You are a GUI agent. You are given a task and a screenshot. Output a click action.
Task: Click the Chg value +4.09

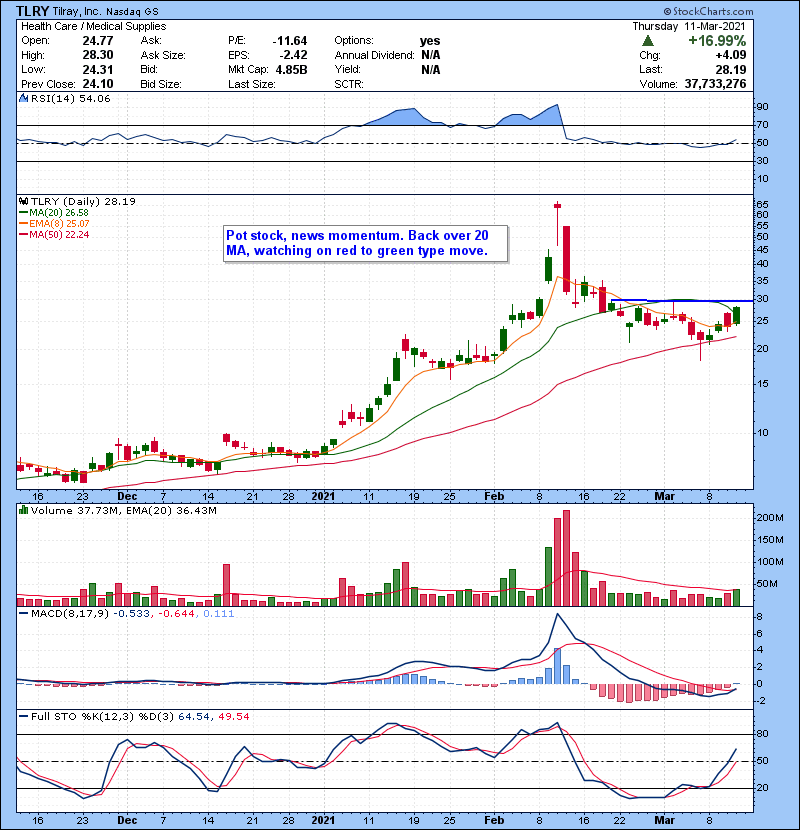tap(731, 55)
